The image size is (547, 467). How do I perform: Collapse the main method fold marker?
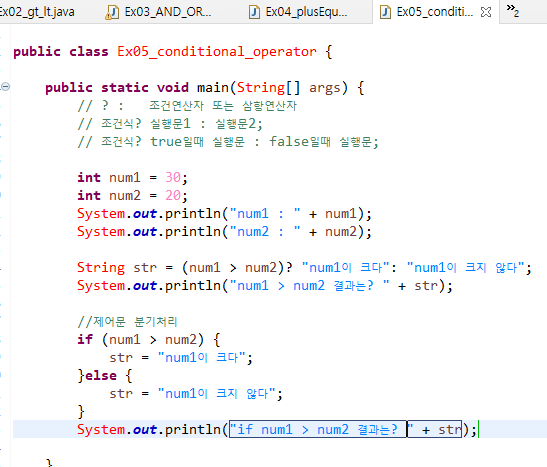5,86
